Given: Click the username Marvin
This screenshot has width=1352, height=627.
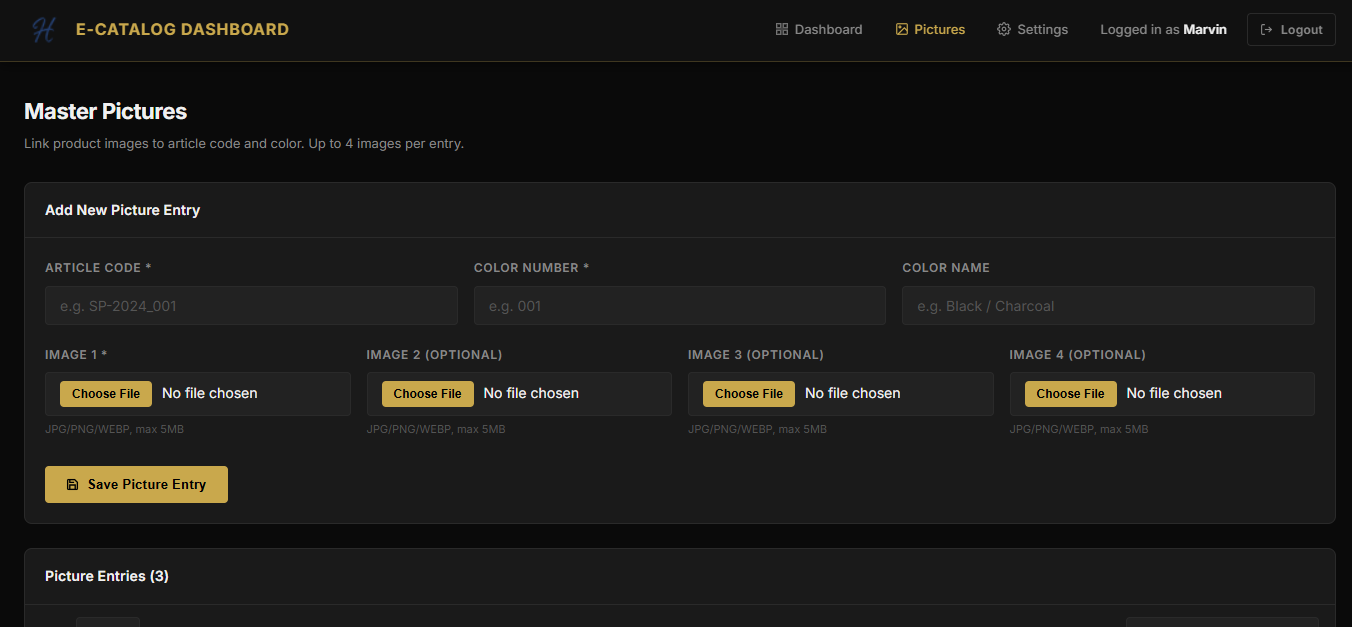Looking at the screenshot, I should (1205, 30).
